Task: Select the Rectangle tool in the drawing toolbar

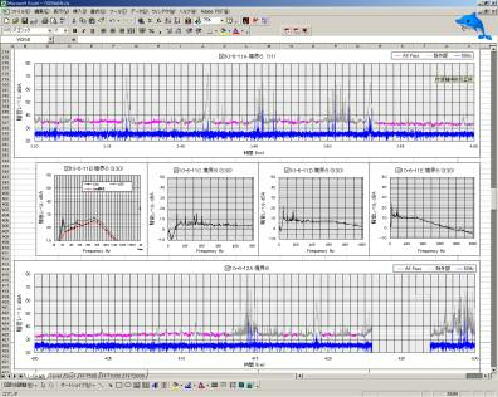Action: [x=119, y=385]
